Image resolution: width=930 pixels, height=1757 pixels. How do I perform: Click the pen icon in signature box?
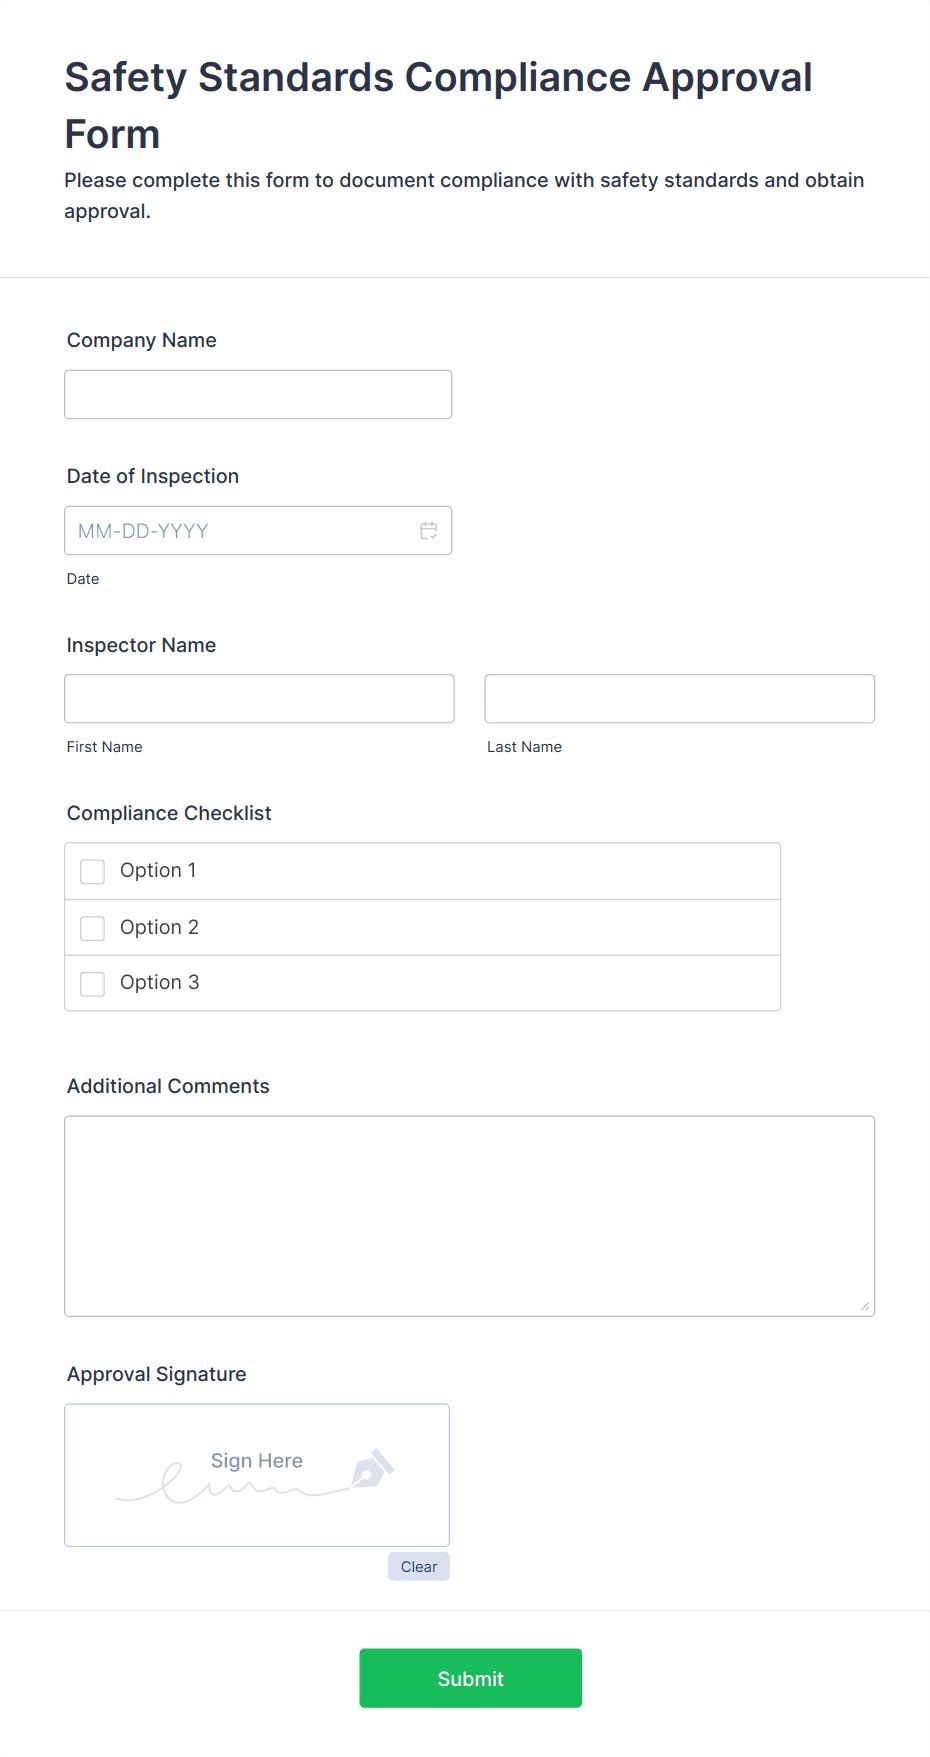tap(373, 1469)
